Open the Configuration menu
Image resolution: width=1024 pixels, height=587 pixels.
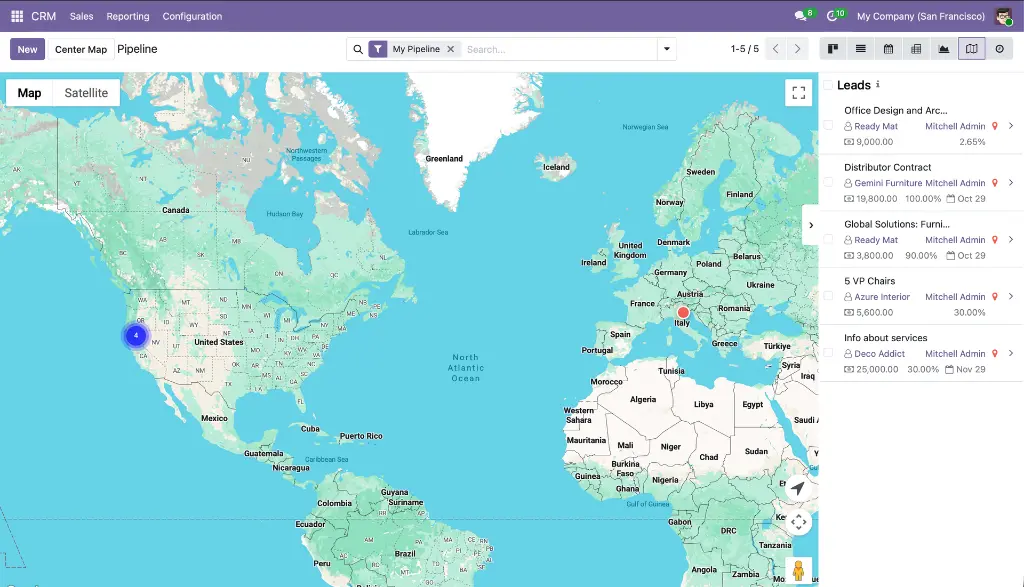(x=192, y=16)
